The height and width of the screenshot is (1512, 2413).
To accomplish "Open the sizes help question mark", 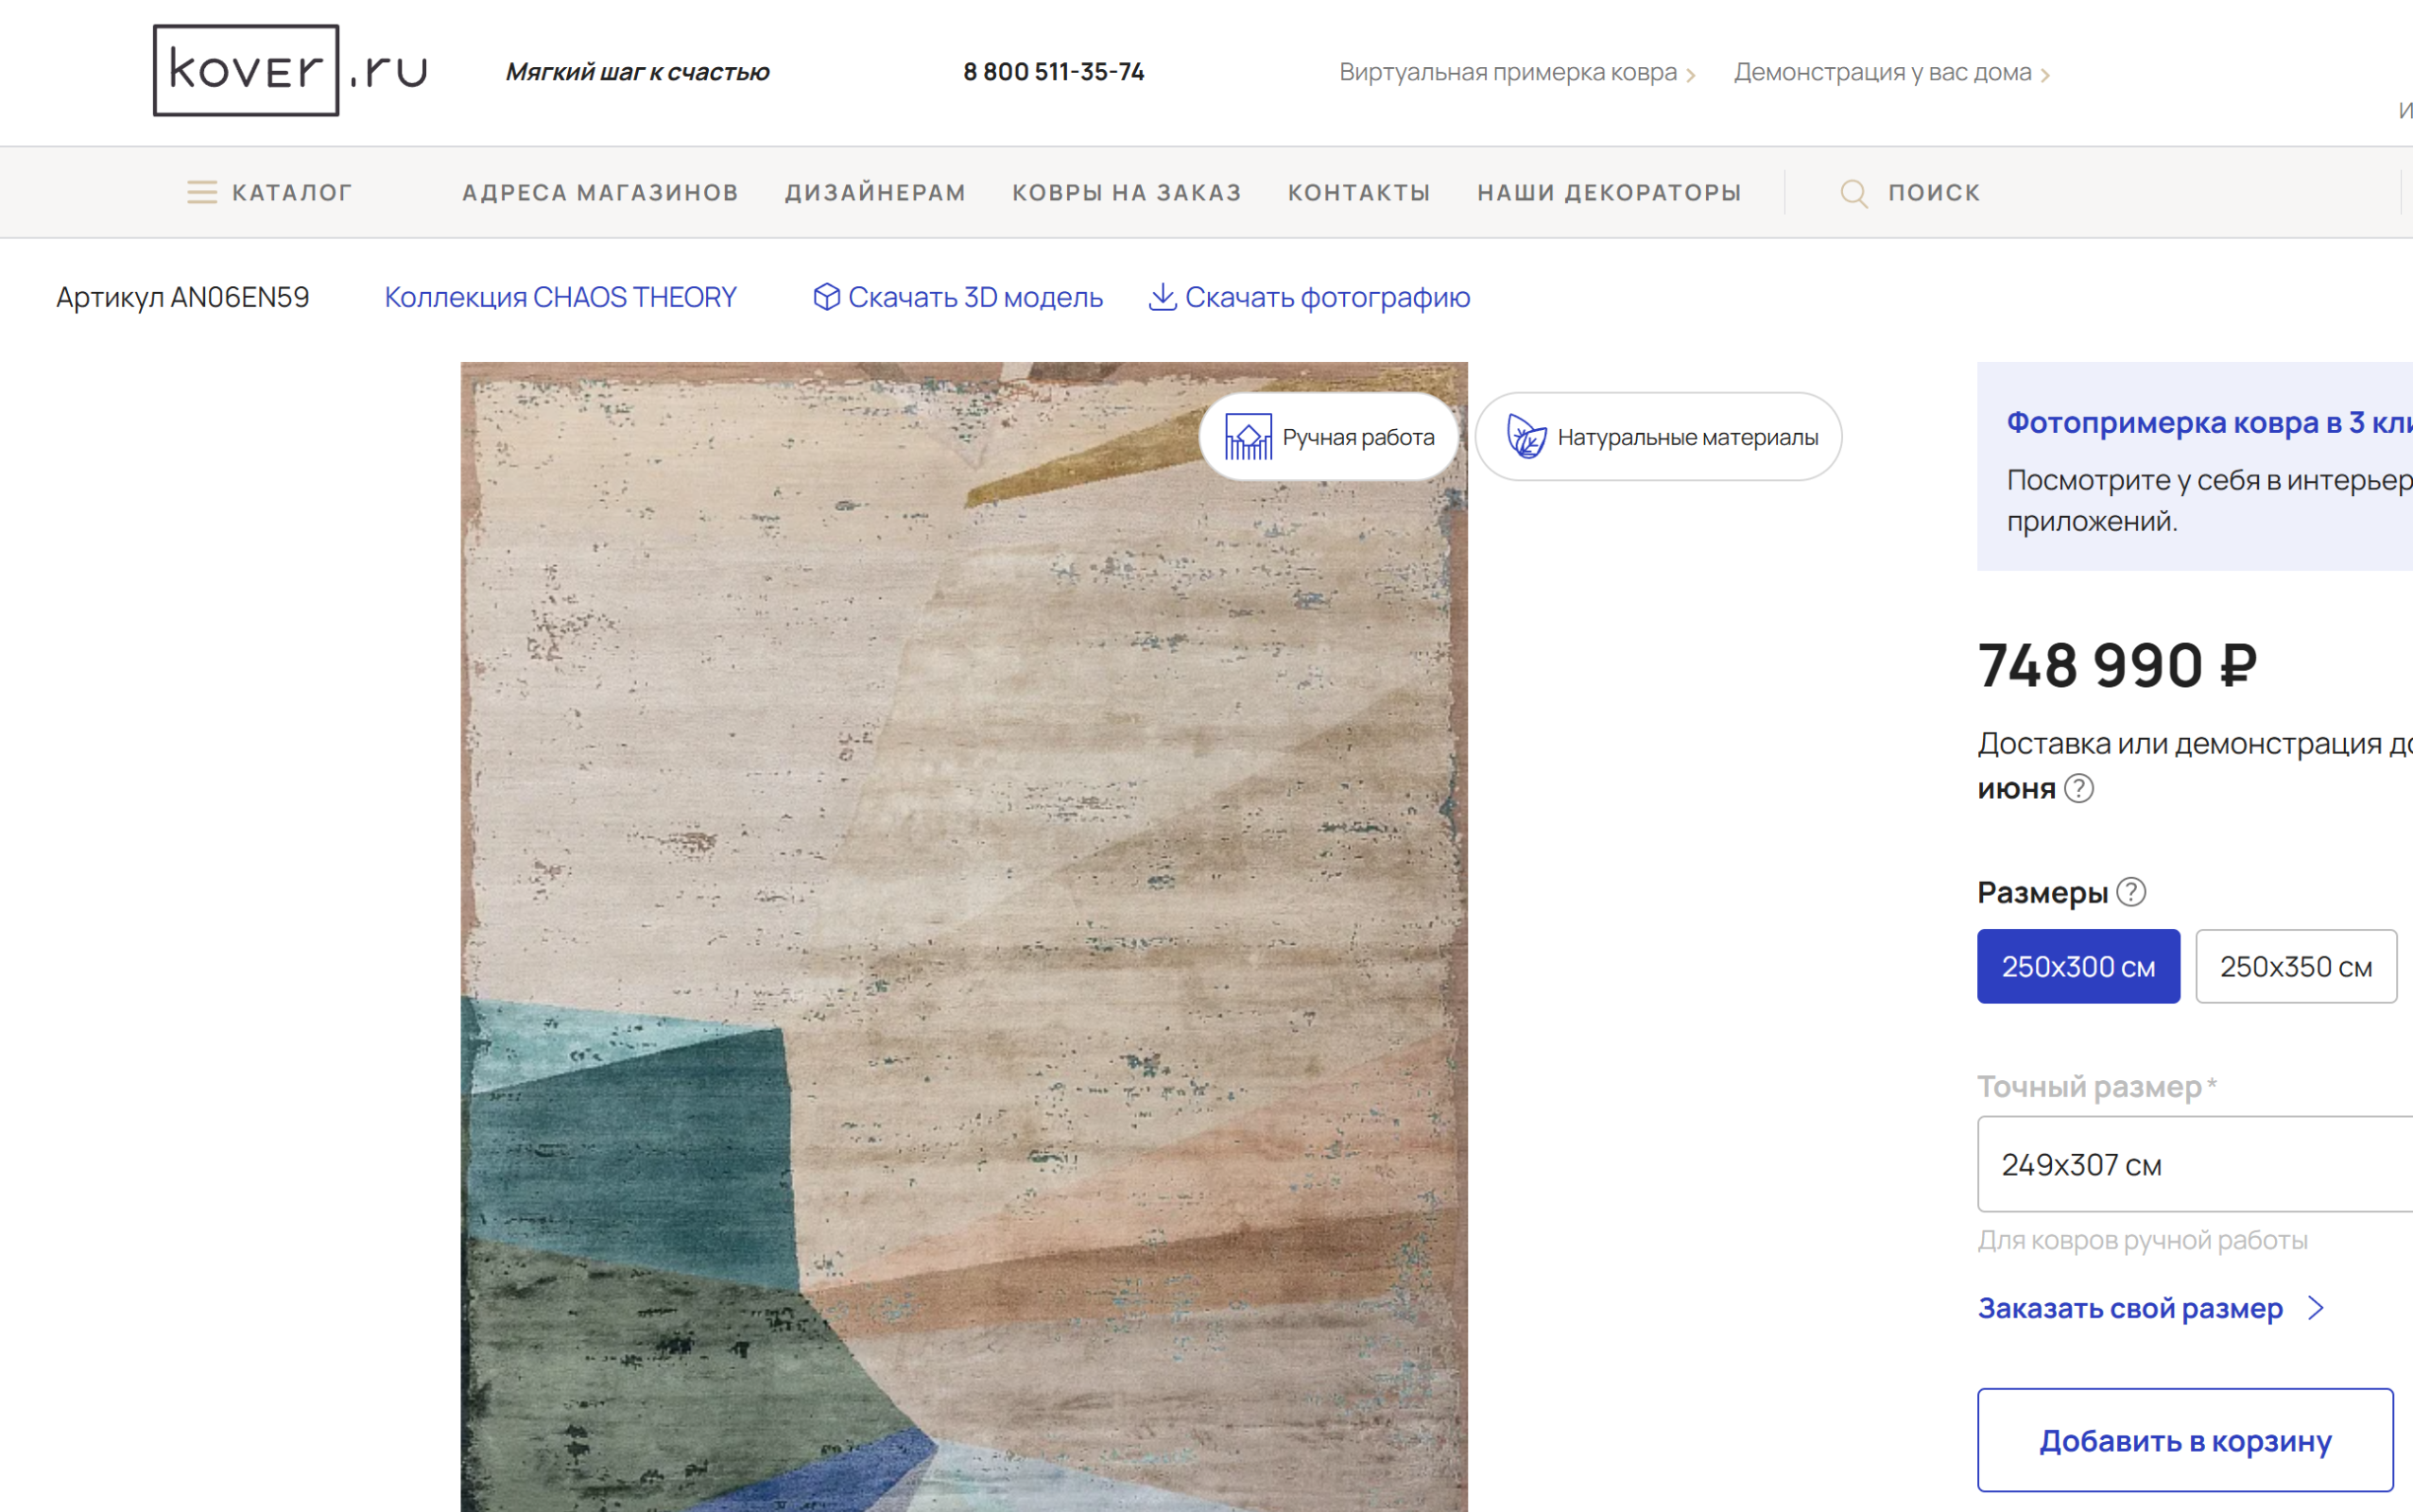I will [x=2131, y=891].
